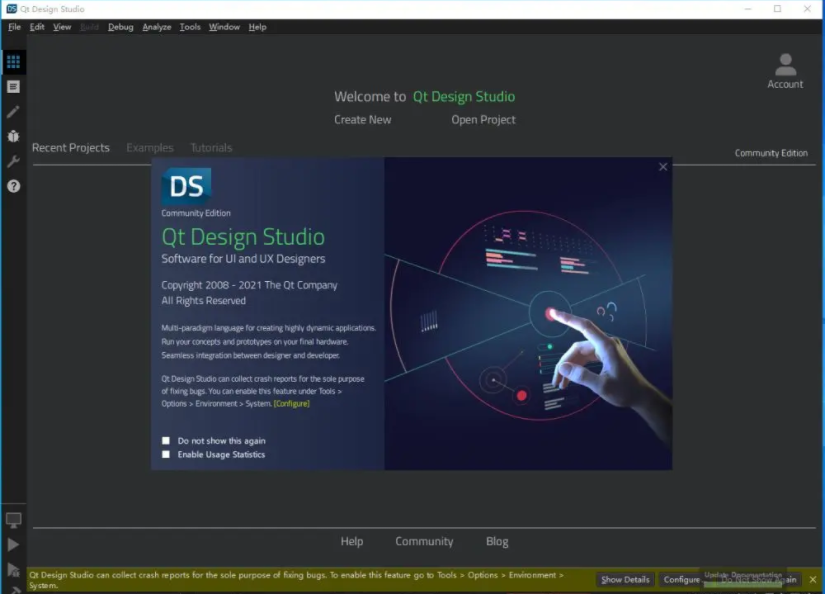825x594 pixels.
Task: Open Help mode question mark icon
Action: pyautogui.click(x=13, y=186)
